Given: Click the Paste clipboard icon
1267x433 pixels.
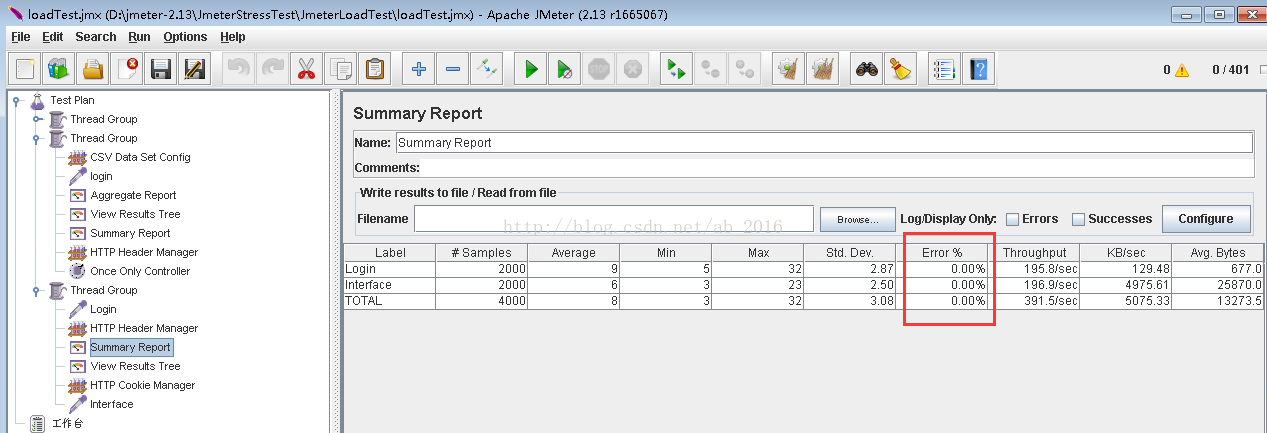Looking at the screenshot, I should click(x=374, y=69).
